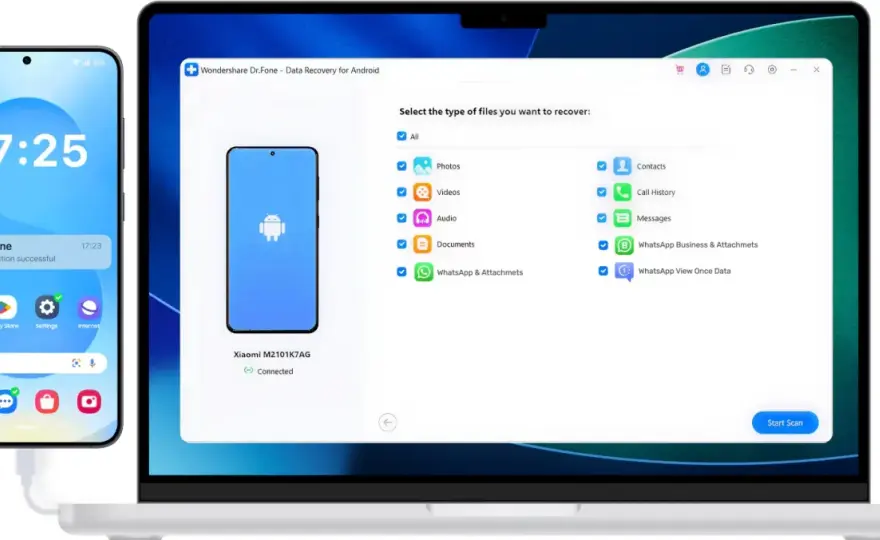Tap the Settings gear app on the phone
The image size is (880, 540).
coord(47,307)
